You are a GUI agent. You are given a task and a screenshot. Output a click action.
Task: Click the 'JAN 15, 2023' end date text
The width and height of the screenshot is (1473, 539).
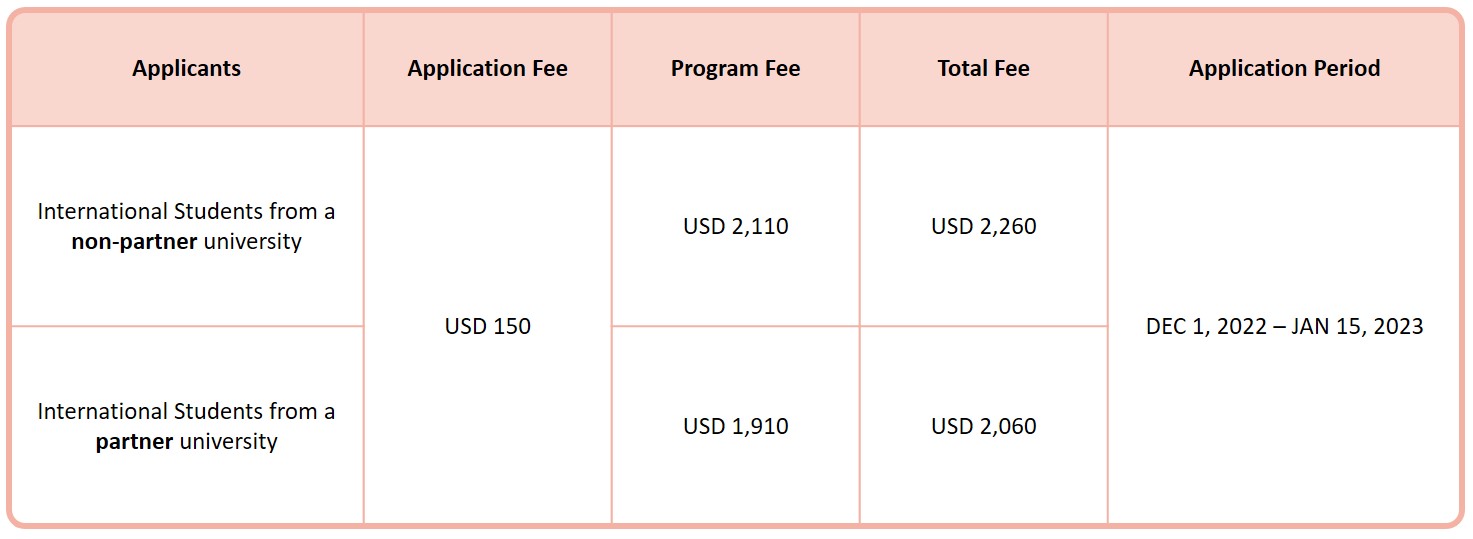point(1357,326)
